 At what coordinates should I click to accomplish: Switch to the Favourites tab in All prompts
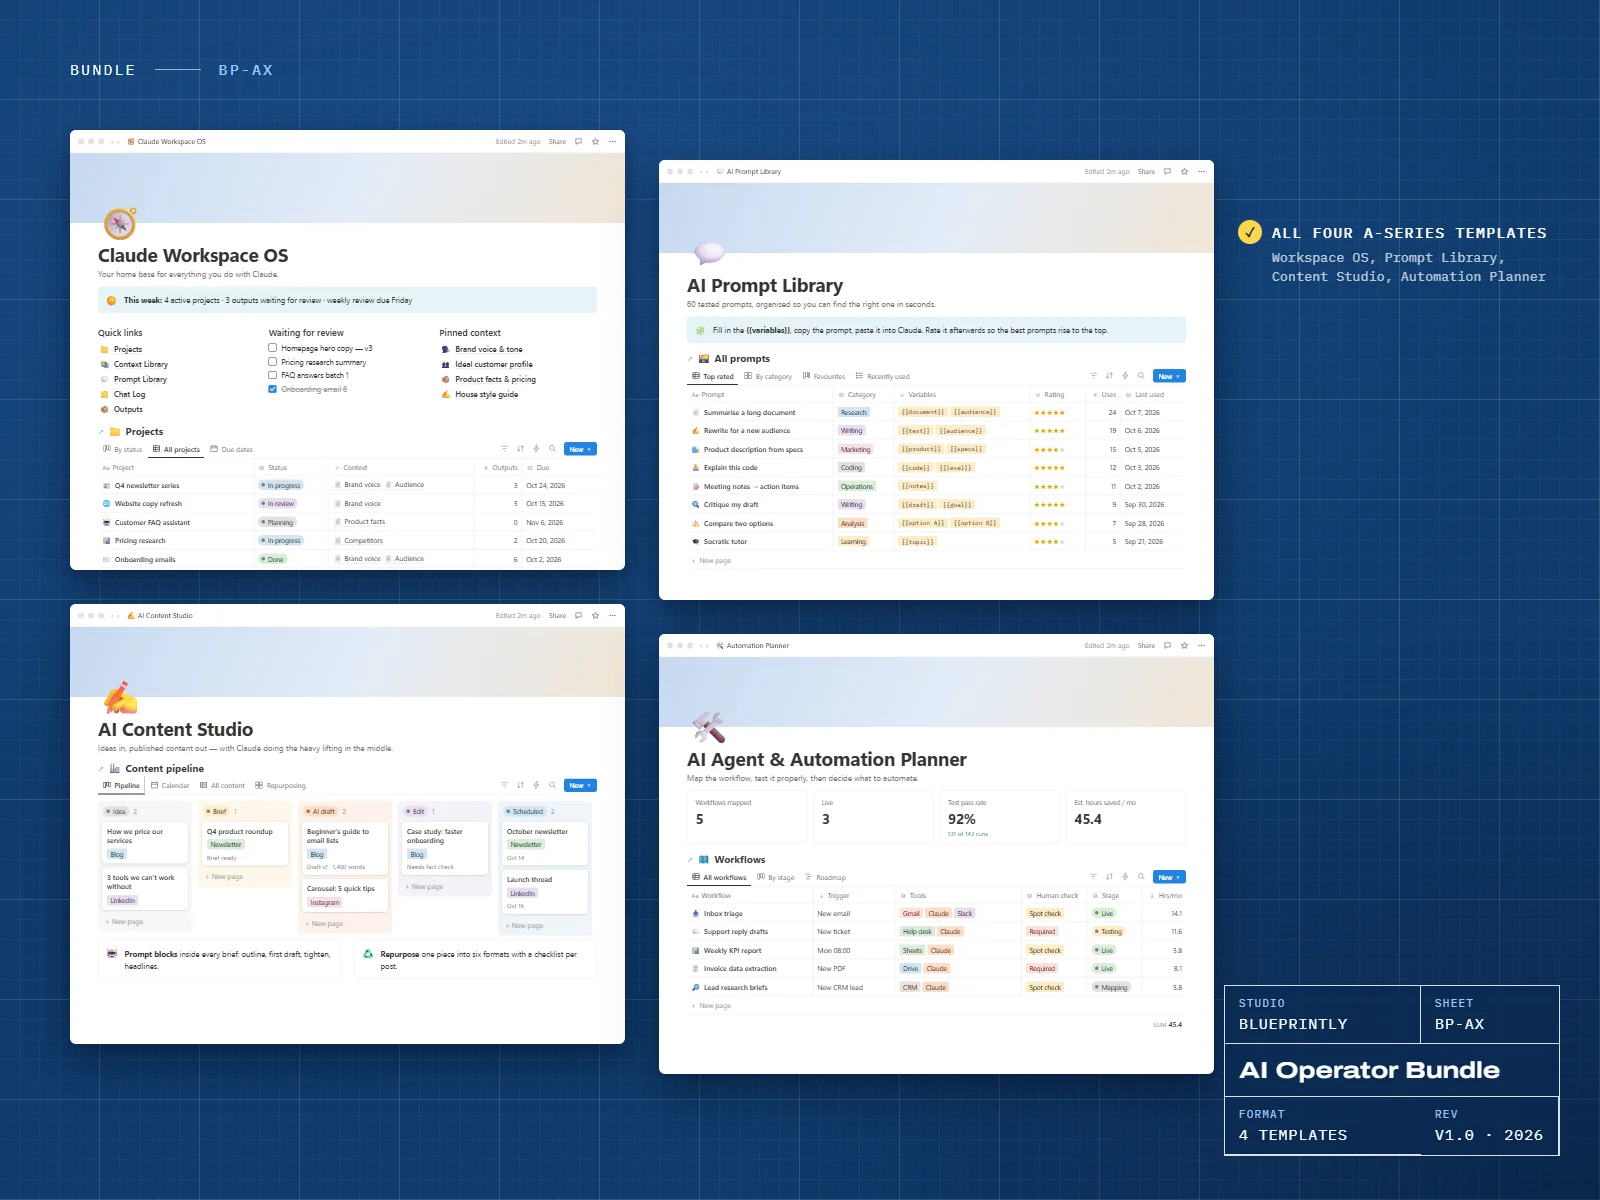tap(824, 377)
